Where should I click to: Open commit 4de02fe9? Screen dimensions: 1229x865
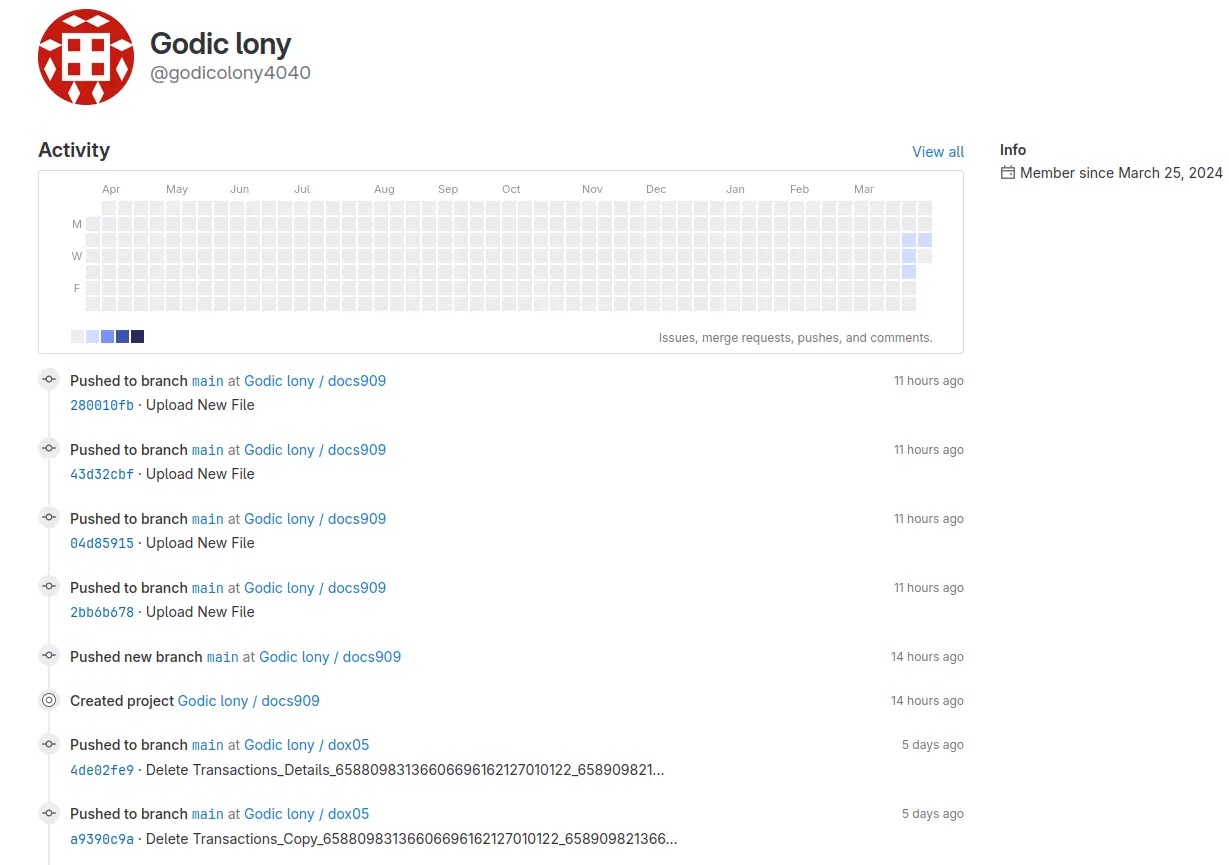[102, 770]
